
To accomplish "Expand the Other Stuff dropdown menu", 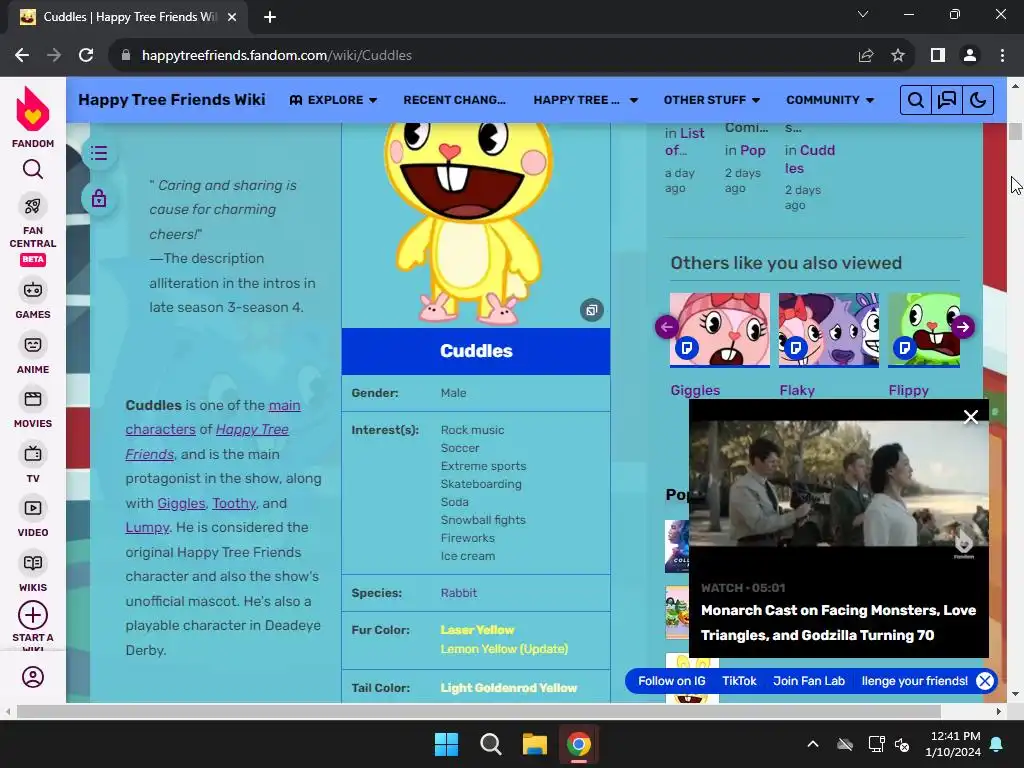I will click(x=712, y=100).
